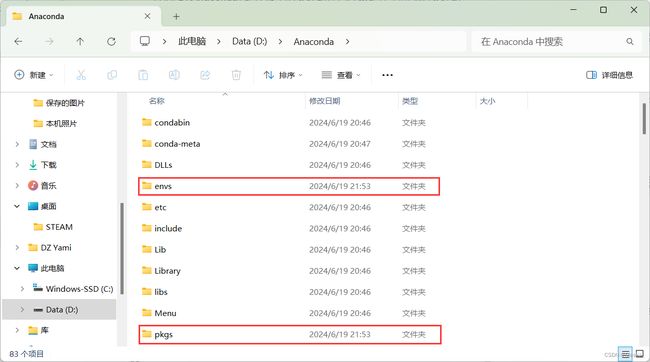
Task: Click the file list vertical scrollbar
Action: (644, 119)
